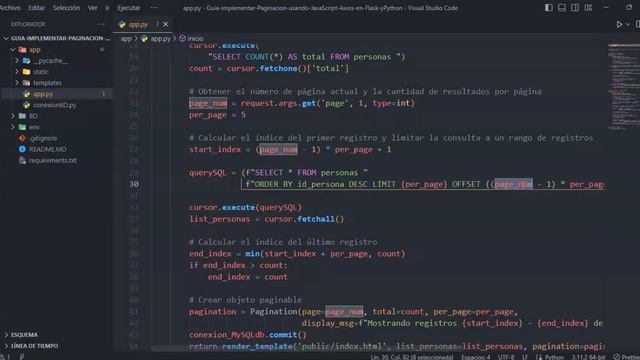Click 'list_personas = cursor.fetchall()' line
640x360 pixels.
click(x=267, y=219)
